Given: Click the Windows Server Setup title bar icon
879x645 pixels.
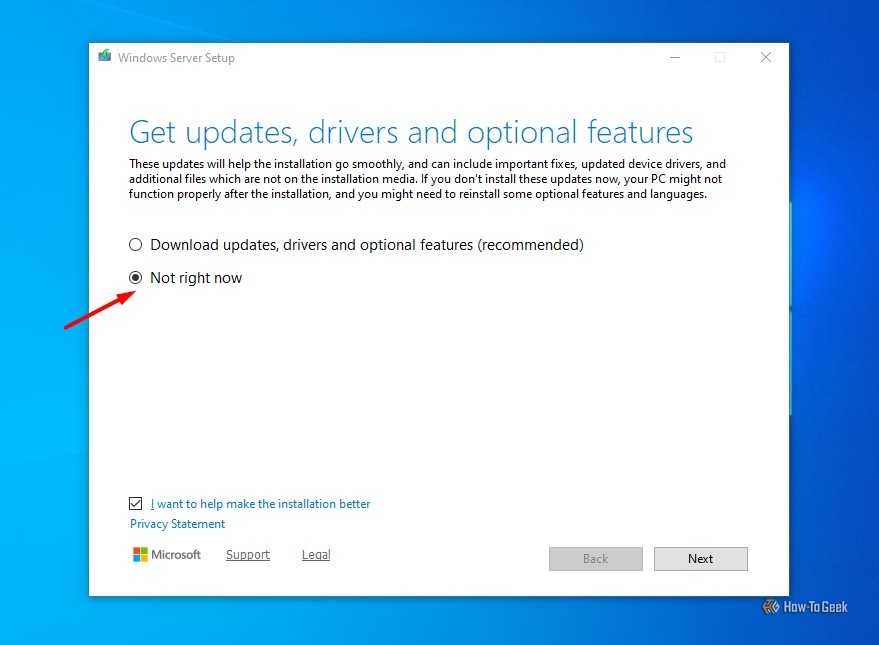Looking at the screenshot, I should (105, 57).
